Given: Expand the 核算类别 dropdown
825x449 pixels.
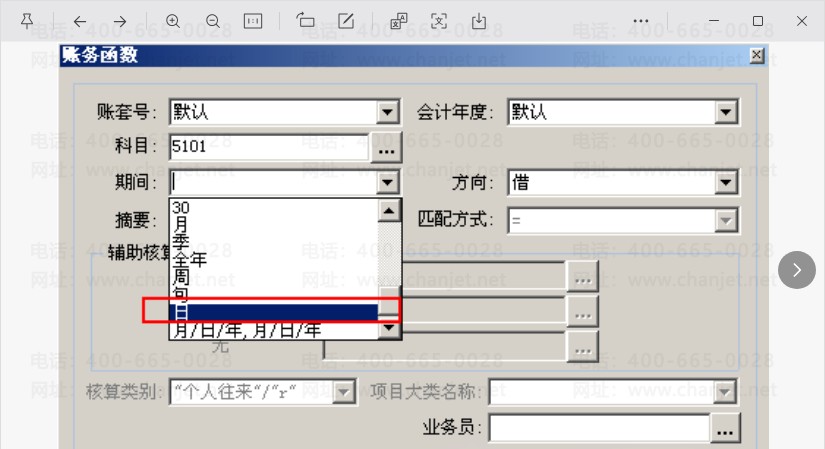Looking at the screenshot, I should (344, 392).
